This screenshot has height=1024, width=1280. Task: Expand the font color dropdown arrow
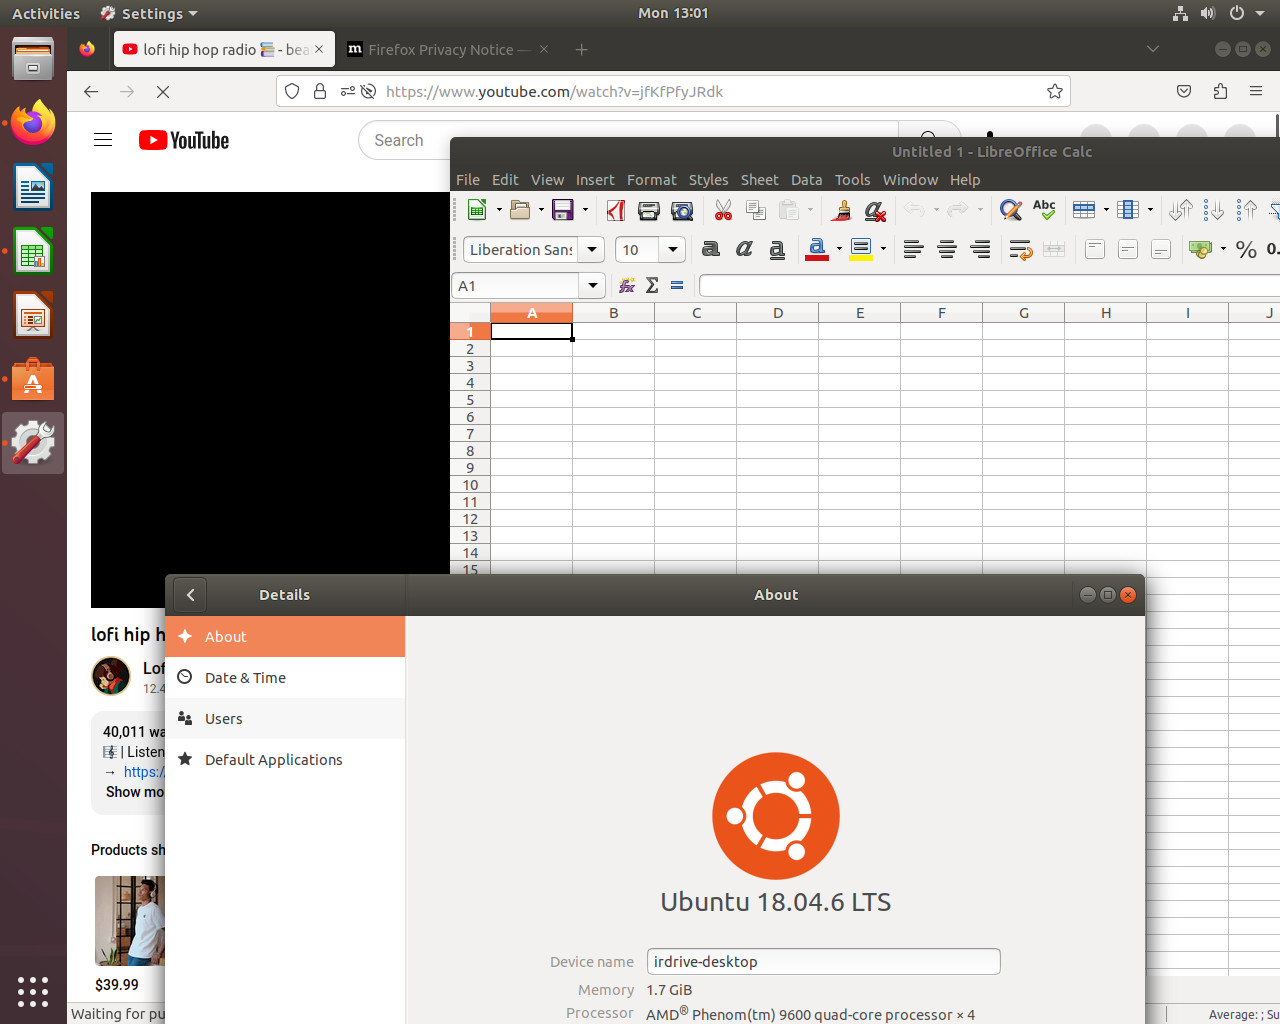[839, 250]
